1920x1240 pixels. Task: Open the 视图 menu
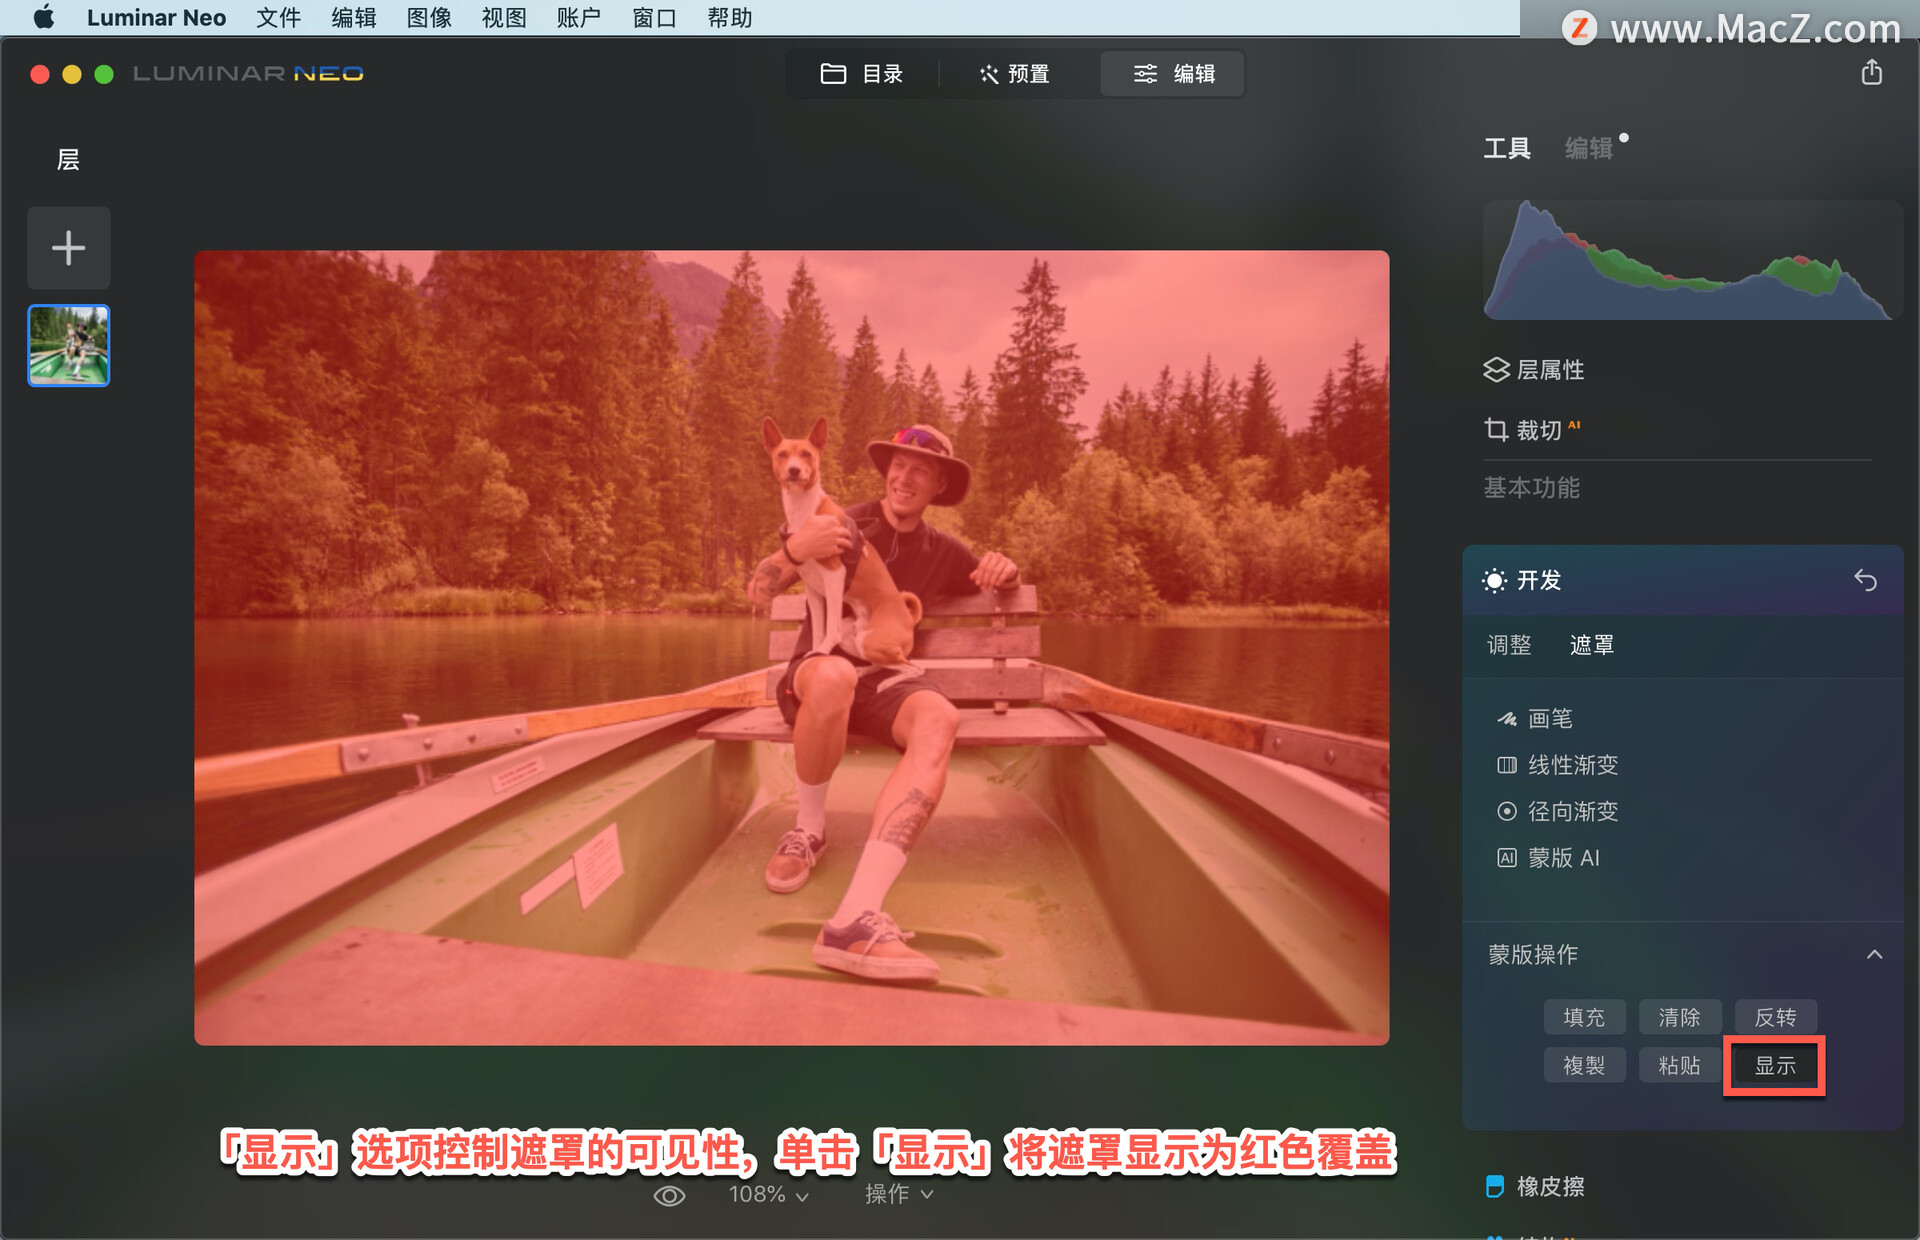tap(504, 18)
